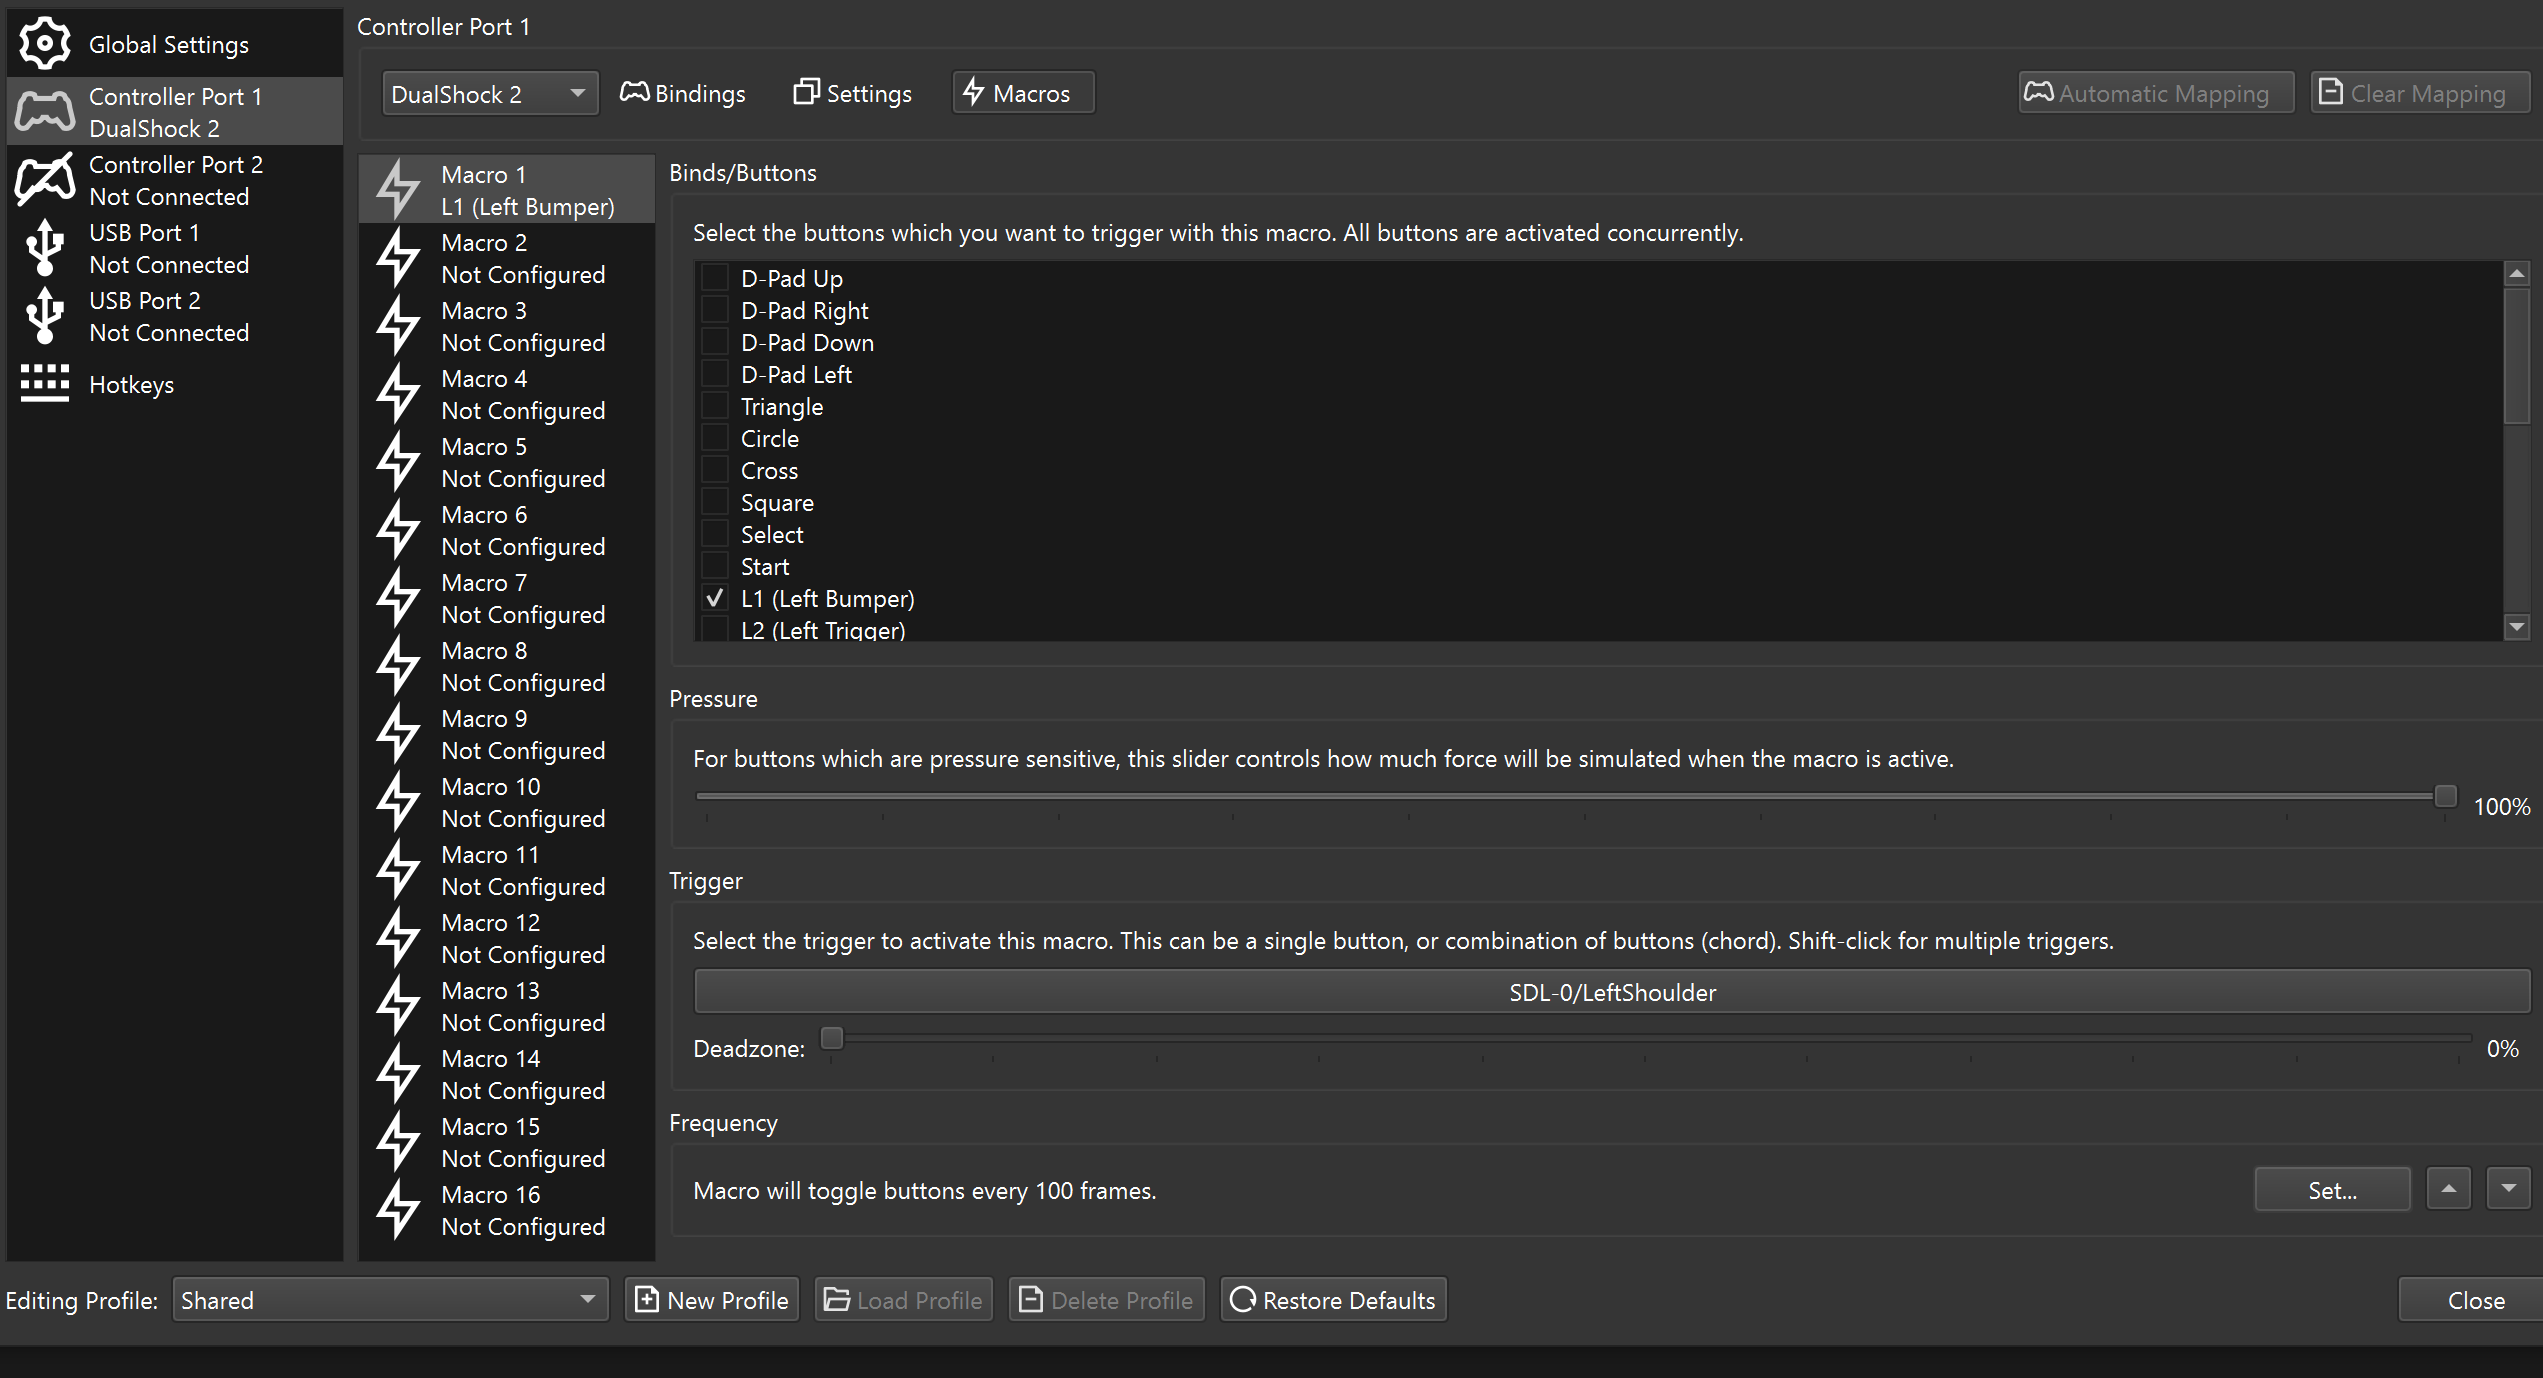Select the USB Port 1 icon
Viewport: 2543px width, 1378px height.
[x=44, y=247]
